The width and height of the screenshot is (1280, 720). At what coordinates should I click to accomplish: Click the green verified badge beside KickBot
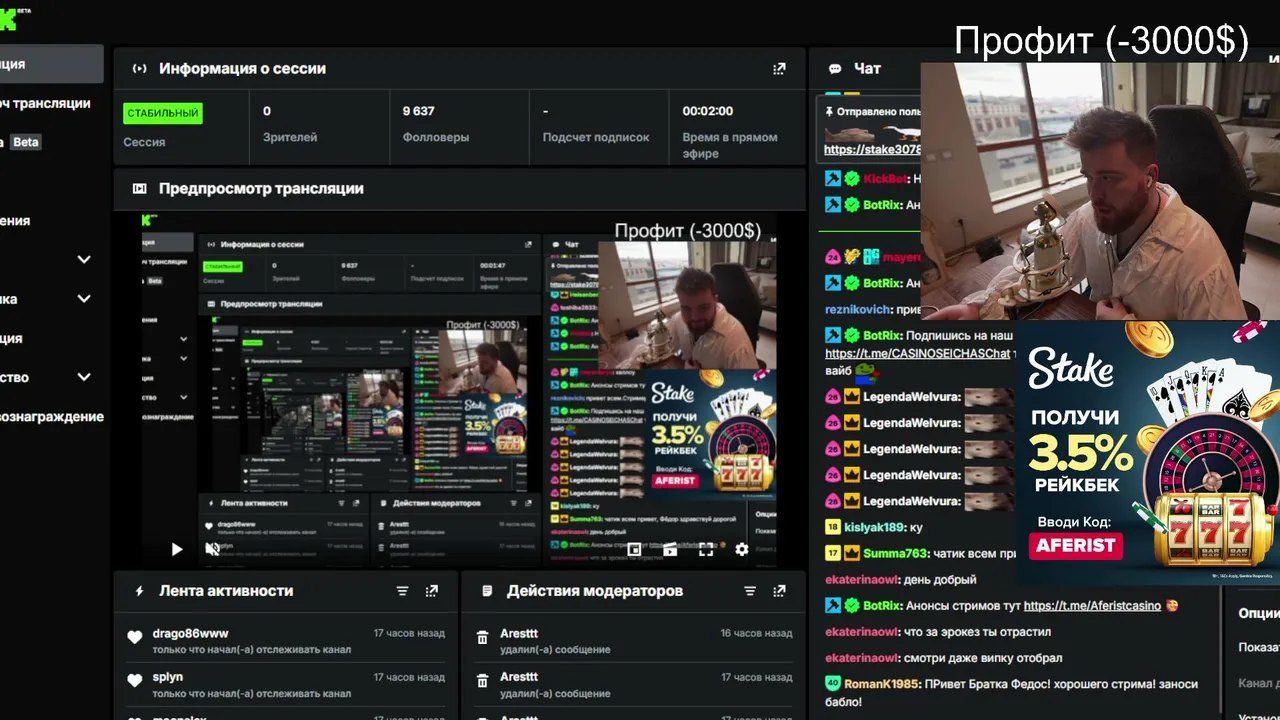point(852,179)
